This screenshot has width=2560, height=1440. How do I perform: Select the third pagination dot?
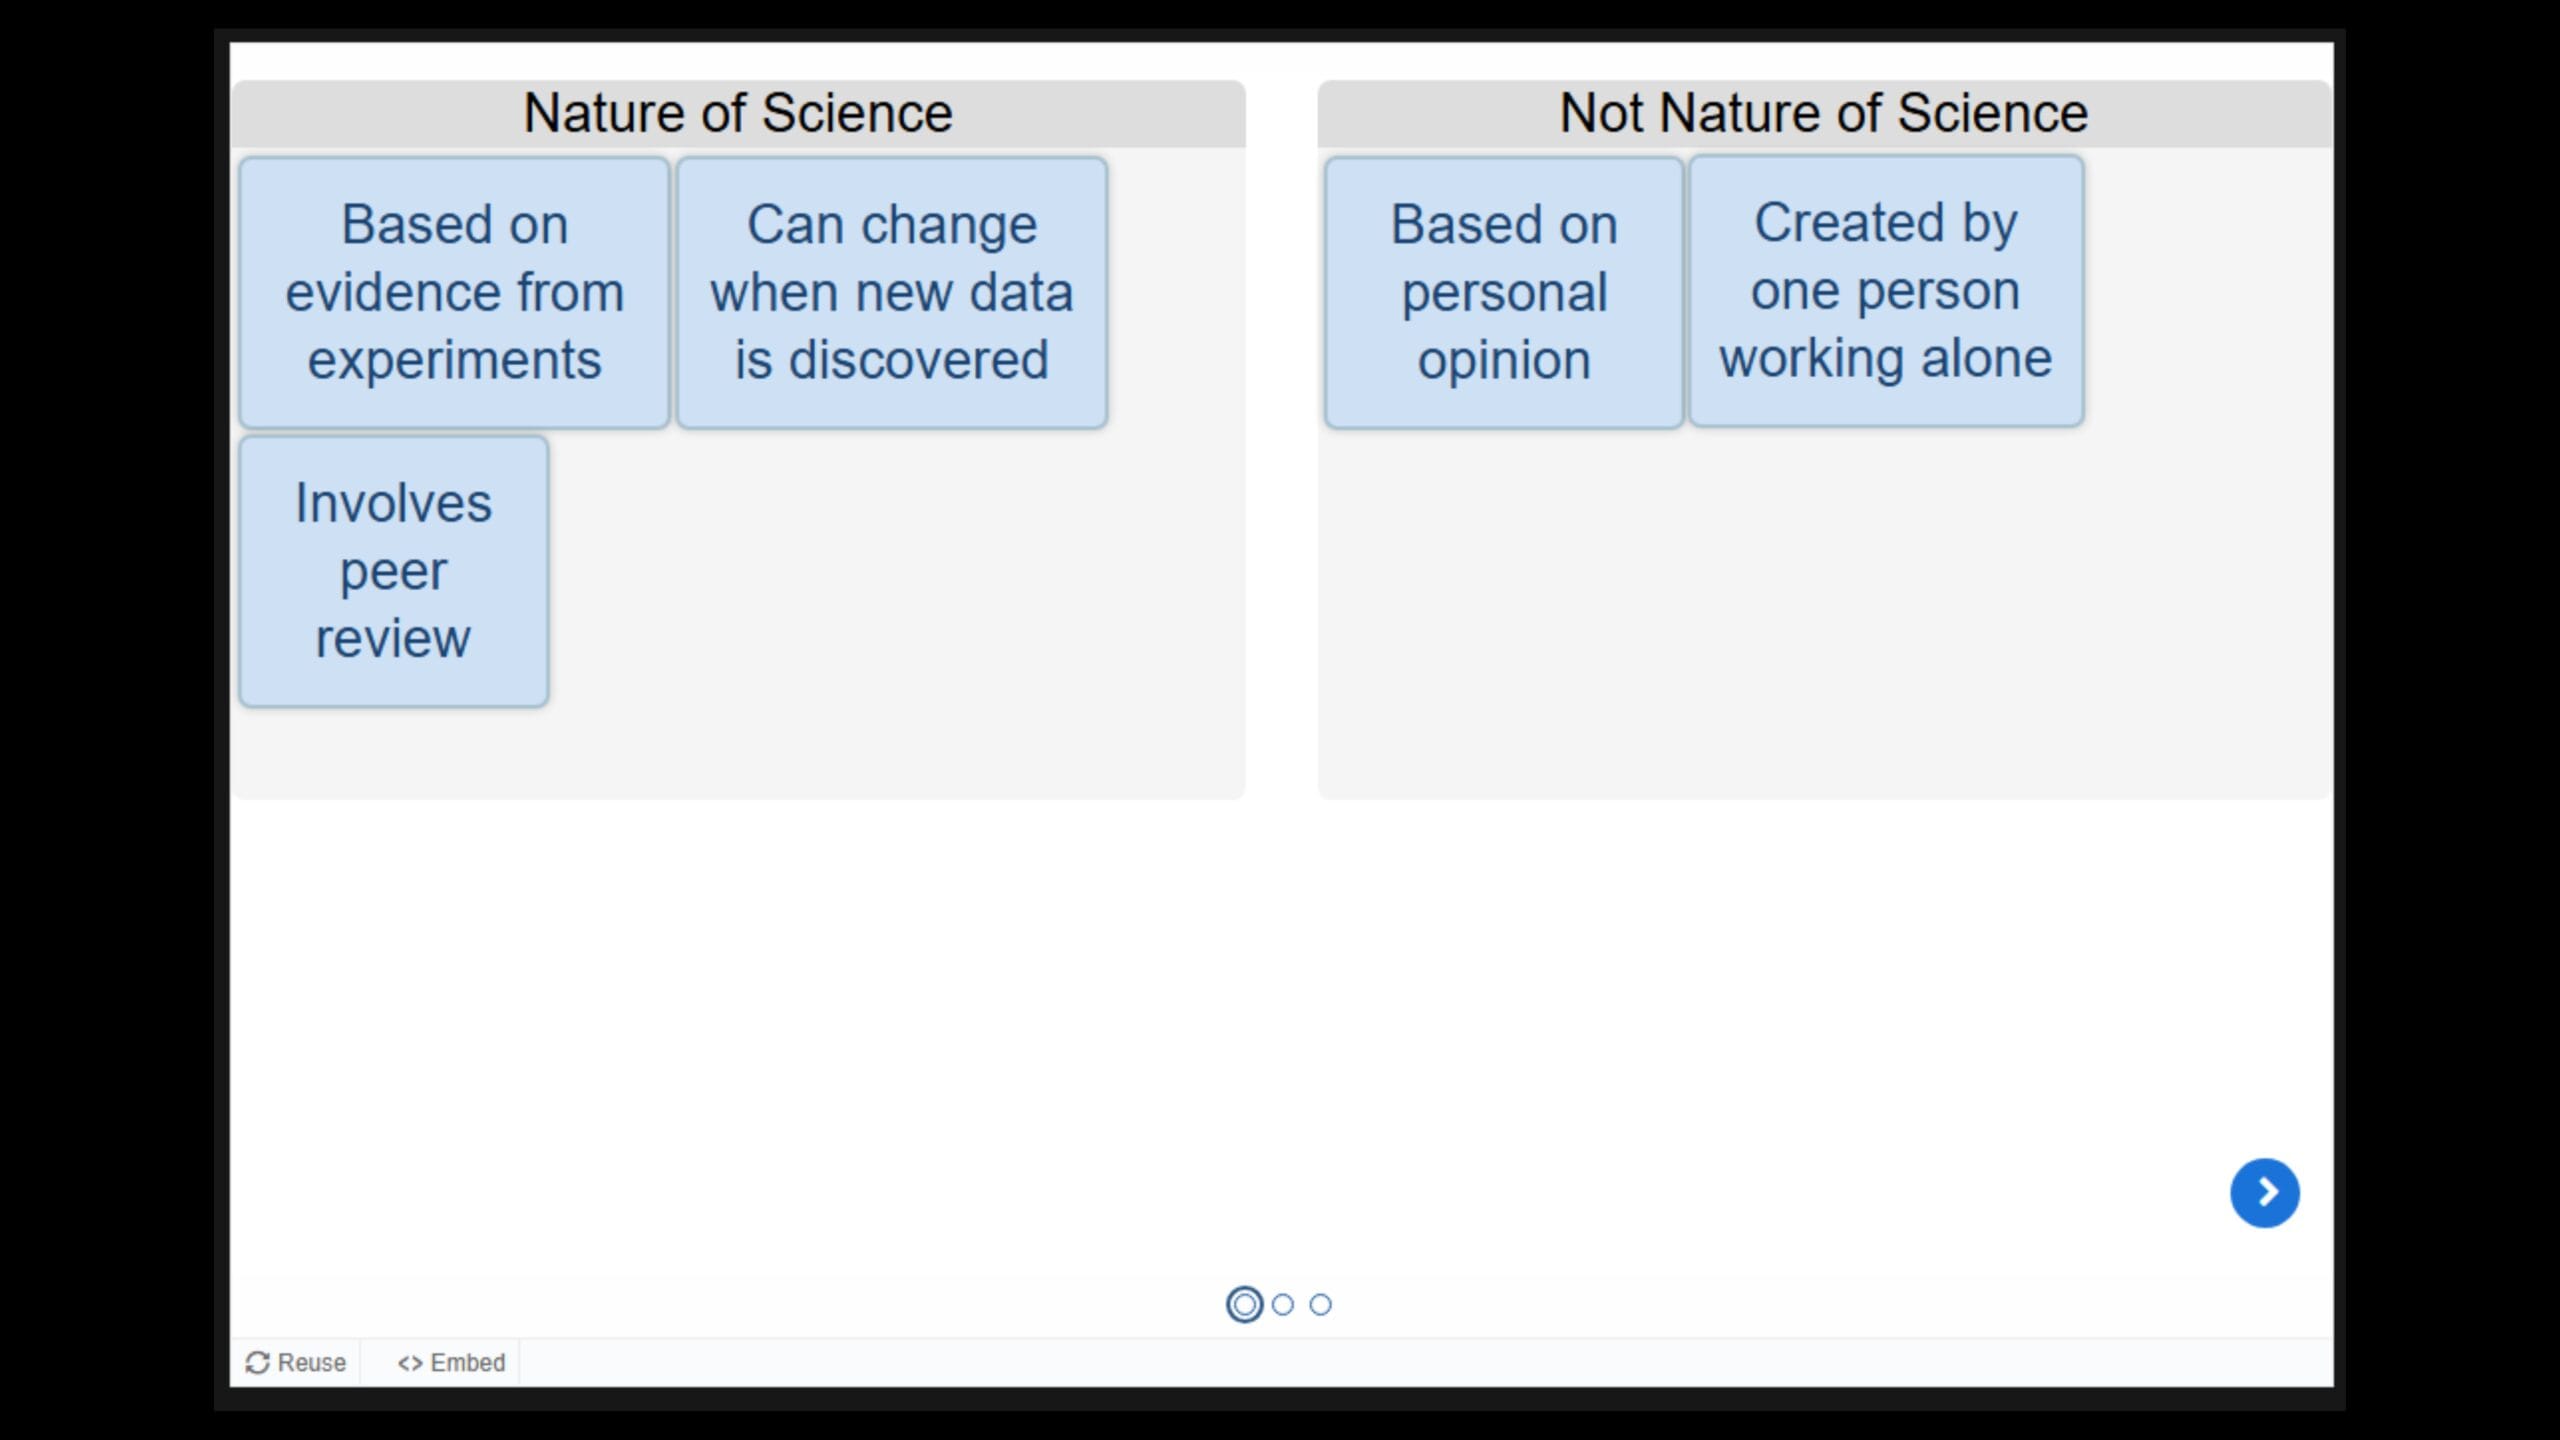1320,1305
